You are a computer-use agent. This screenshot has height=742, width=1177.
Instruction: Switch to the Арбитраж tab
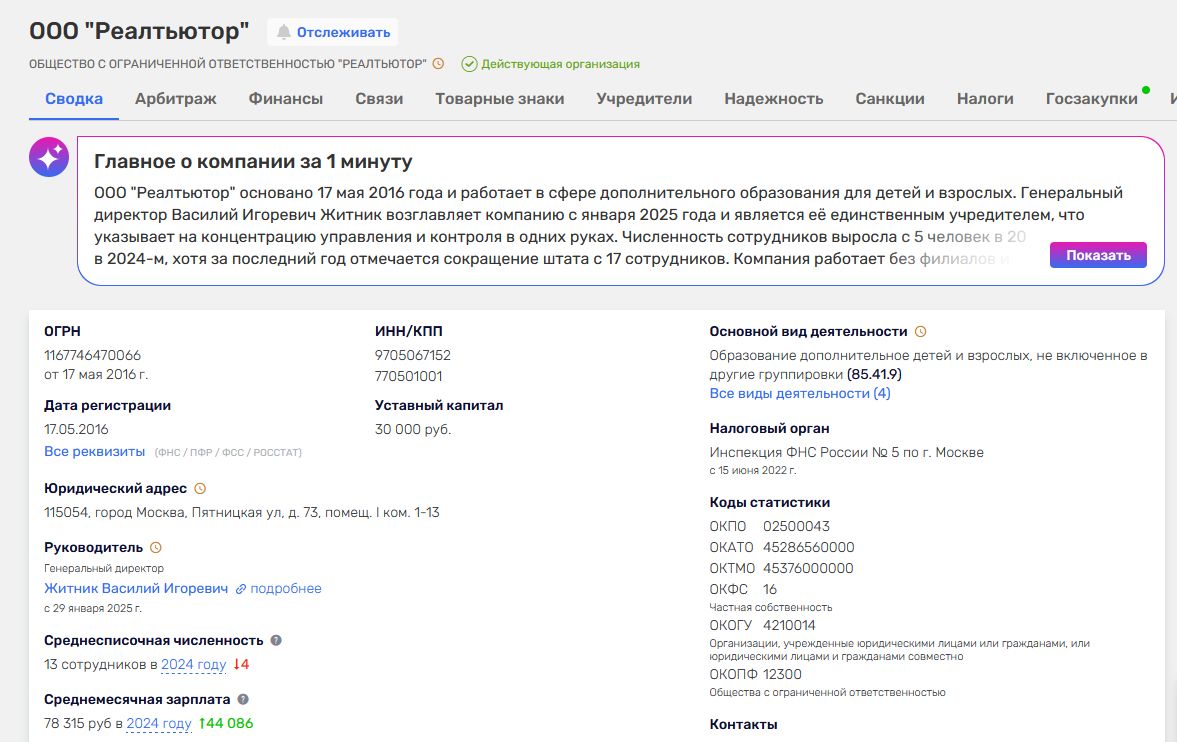(x=176, y=99)
